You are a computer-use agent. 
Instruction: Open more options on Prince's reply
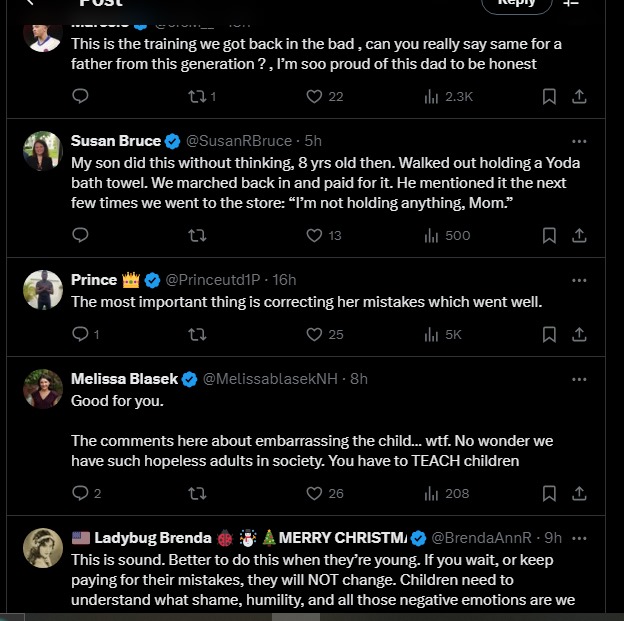pyautogui.click(x=579, y=280)
